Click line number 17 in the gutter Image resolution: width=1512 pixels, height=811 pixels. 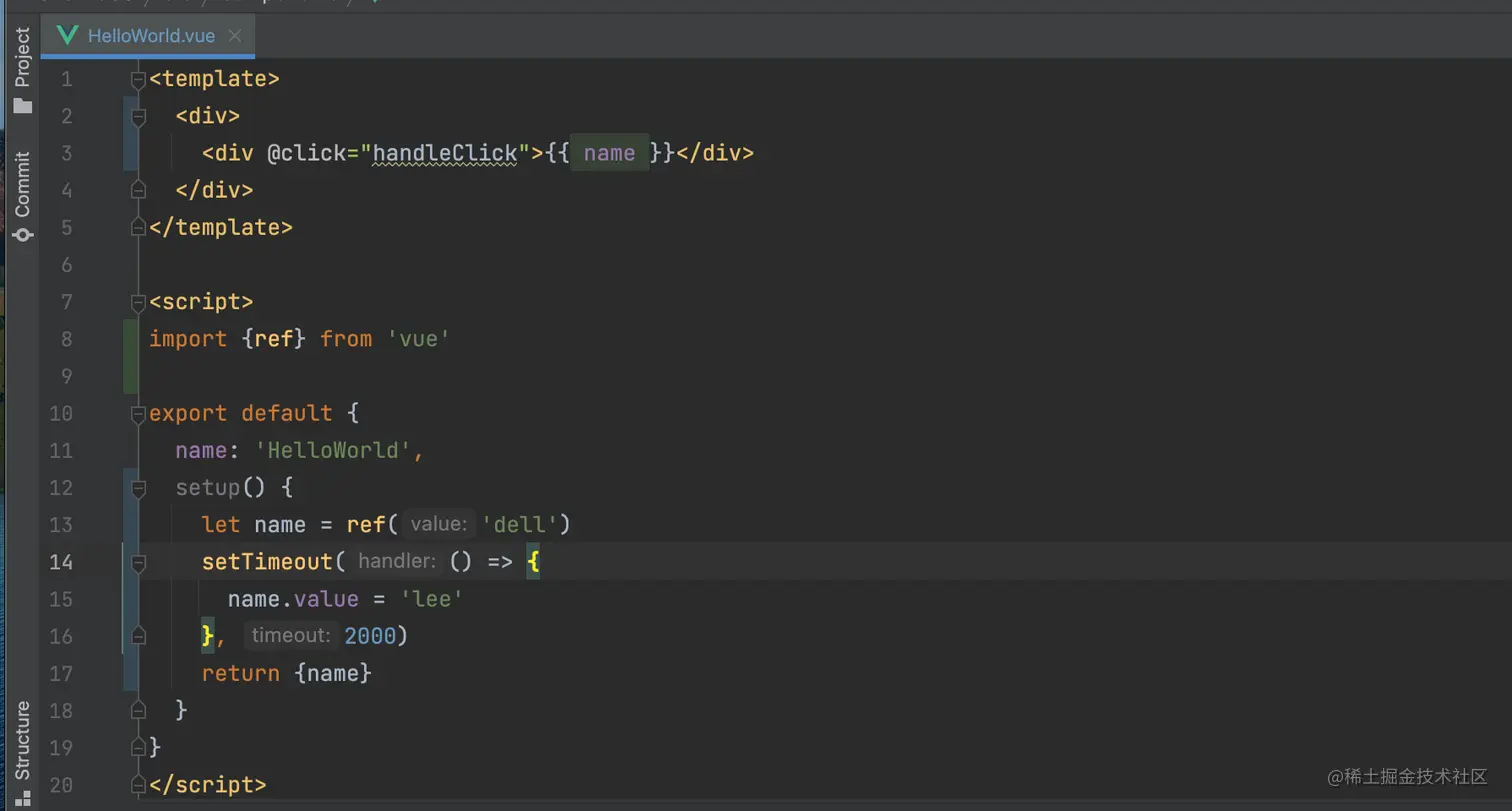[61, 673]
